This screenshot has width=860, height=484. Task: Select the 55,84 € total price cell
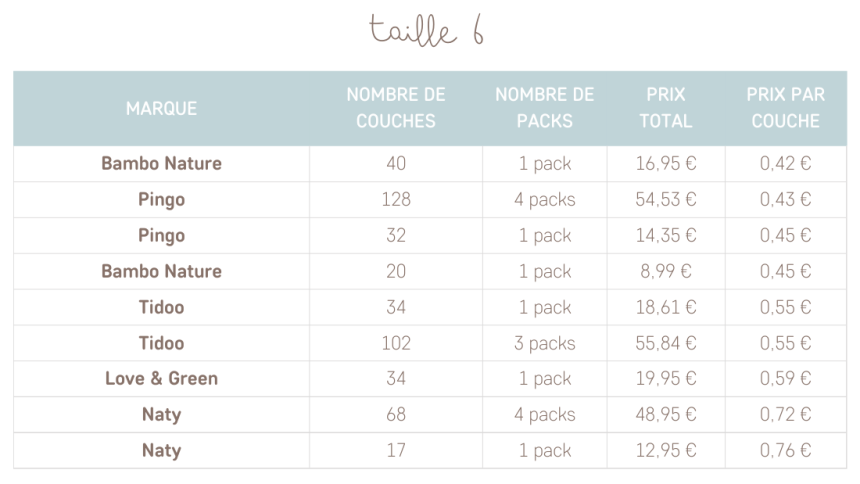(x=666, y=343)
